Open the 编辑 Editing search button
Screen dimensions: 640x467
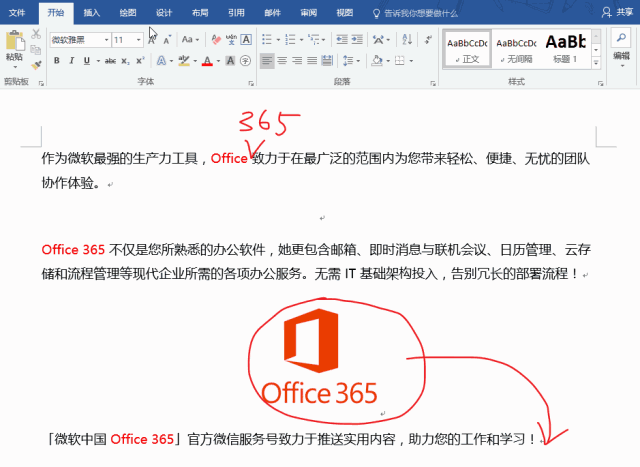click(622, 48)
